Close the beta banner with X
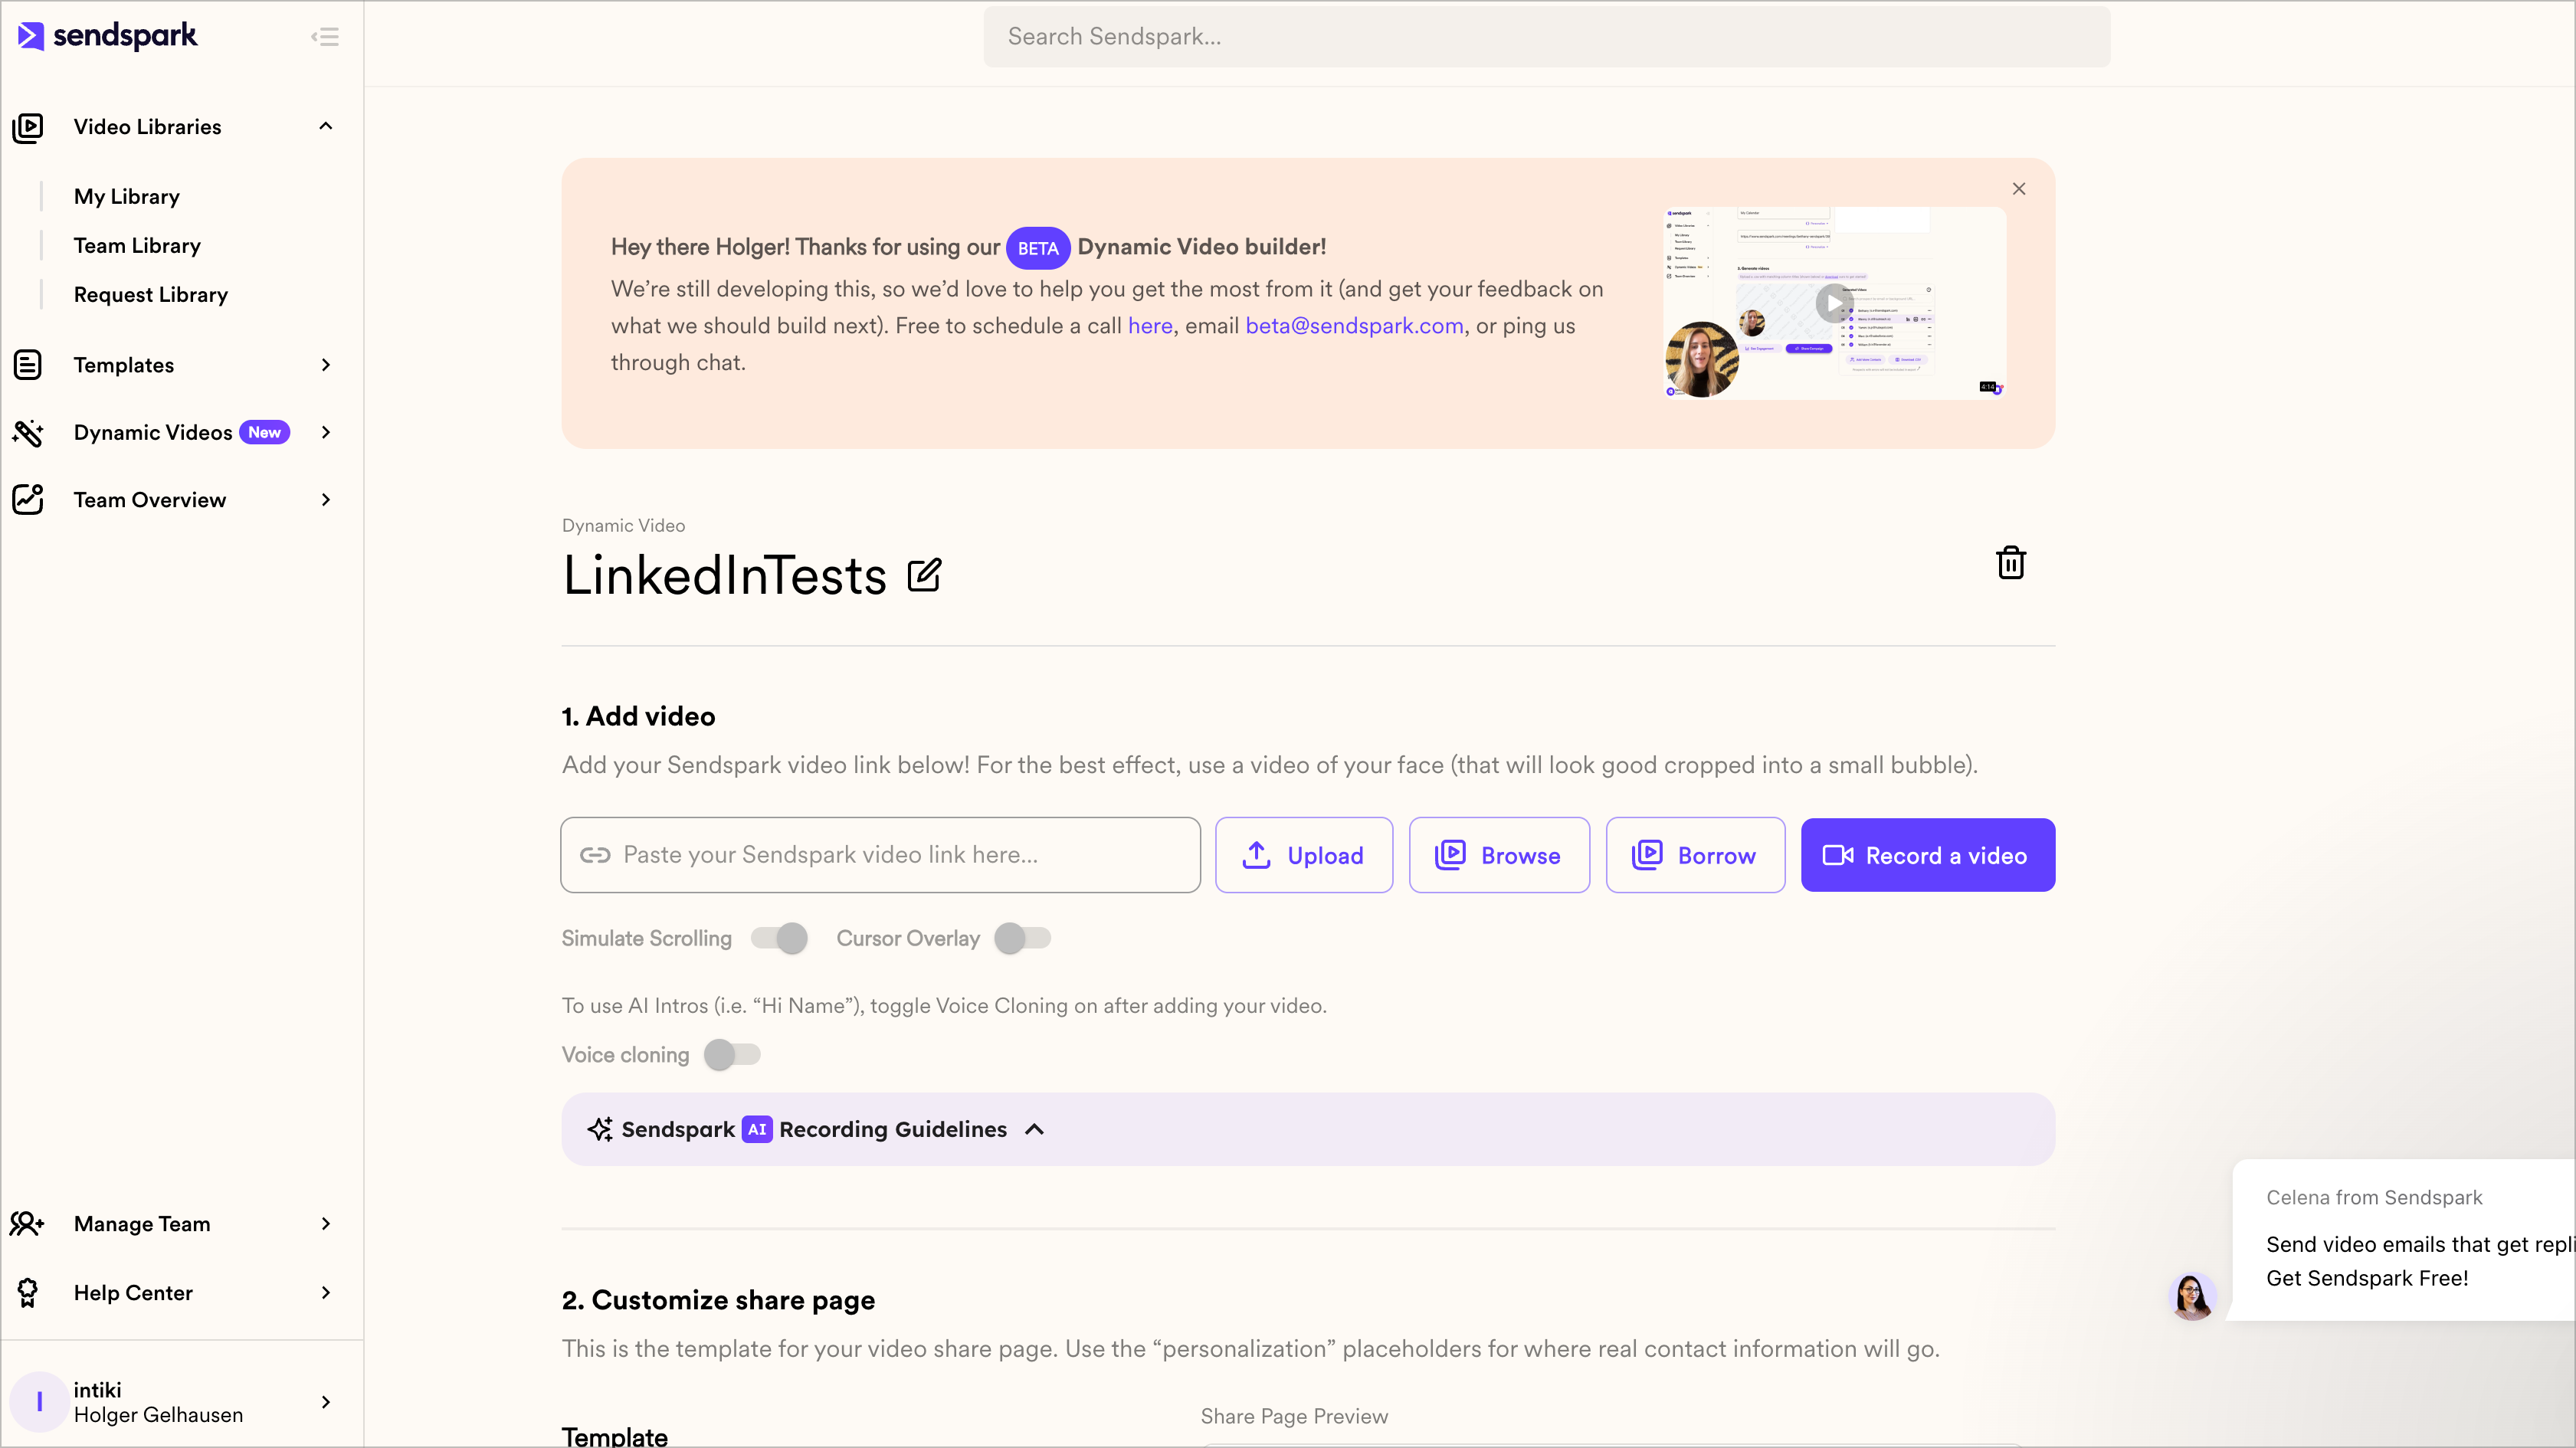This screenshot has width=2576, height=1448. point(2018,189)
